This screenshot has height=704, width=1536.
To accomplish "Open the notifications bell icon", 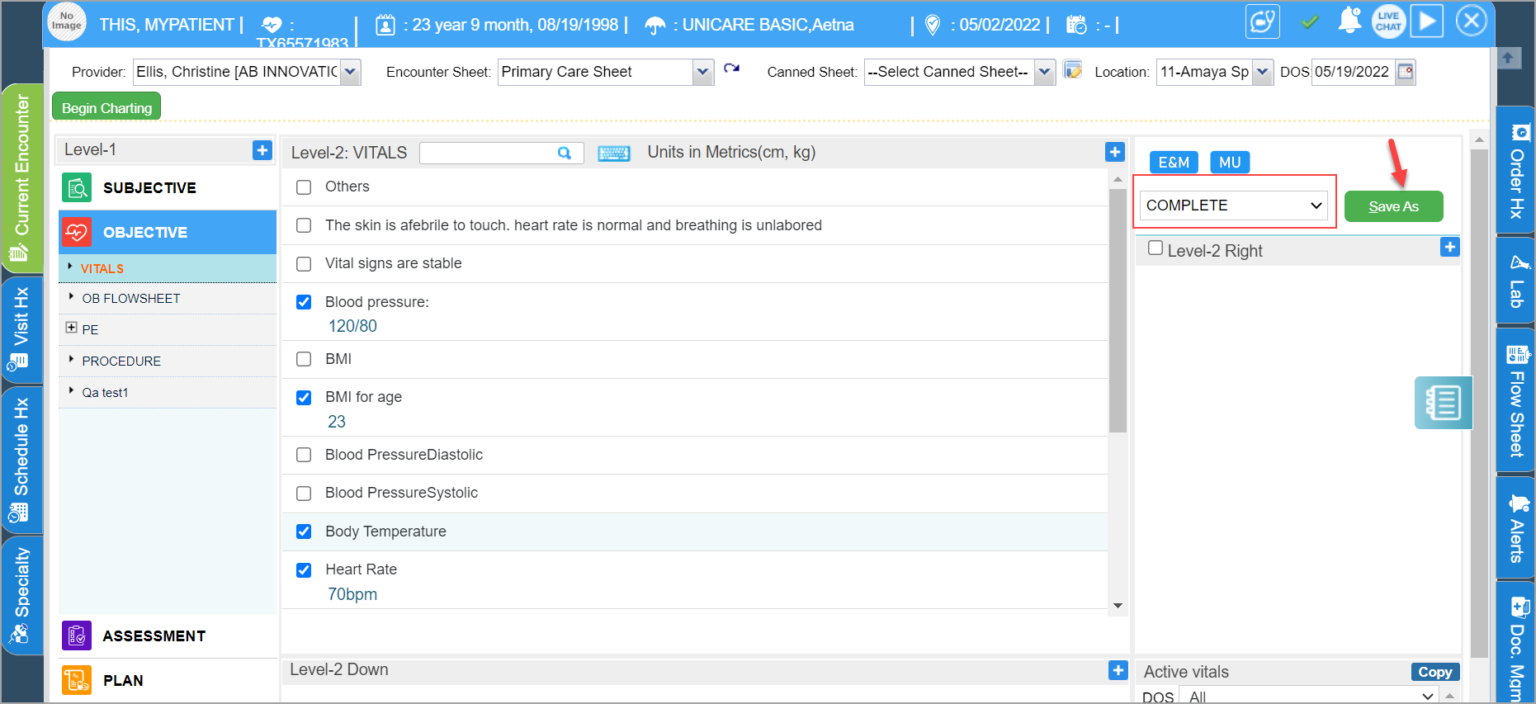I will tap(1350, 21).
